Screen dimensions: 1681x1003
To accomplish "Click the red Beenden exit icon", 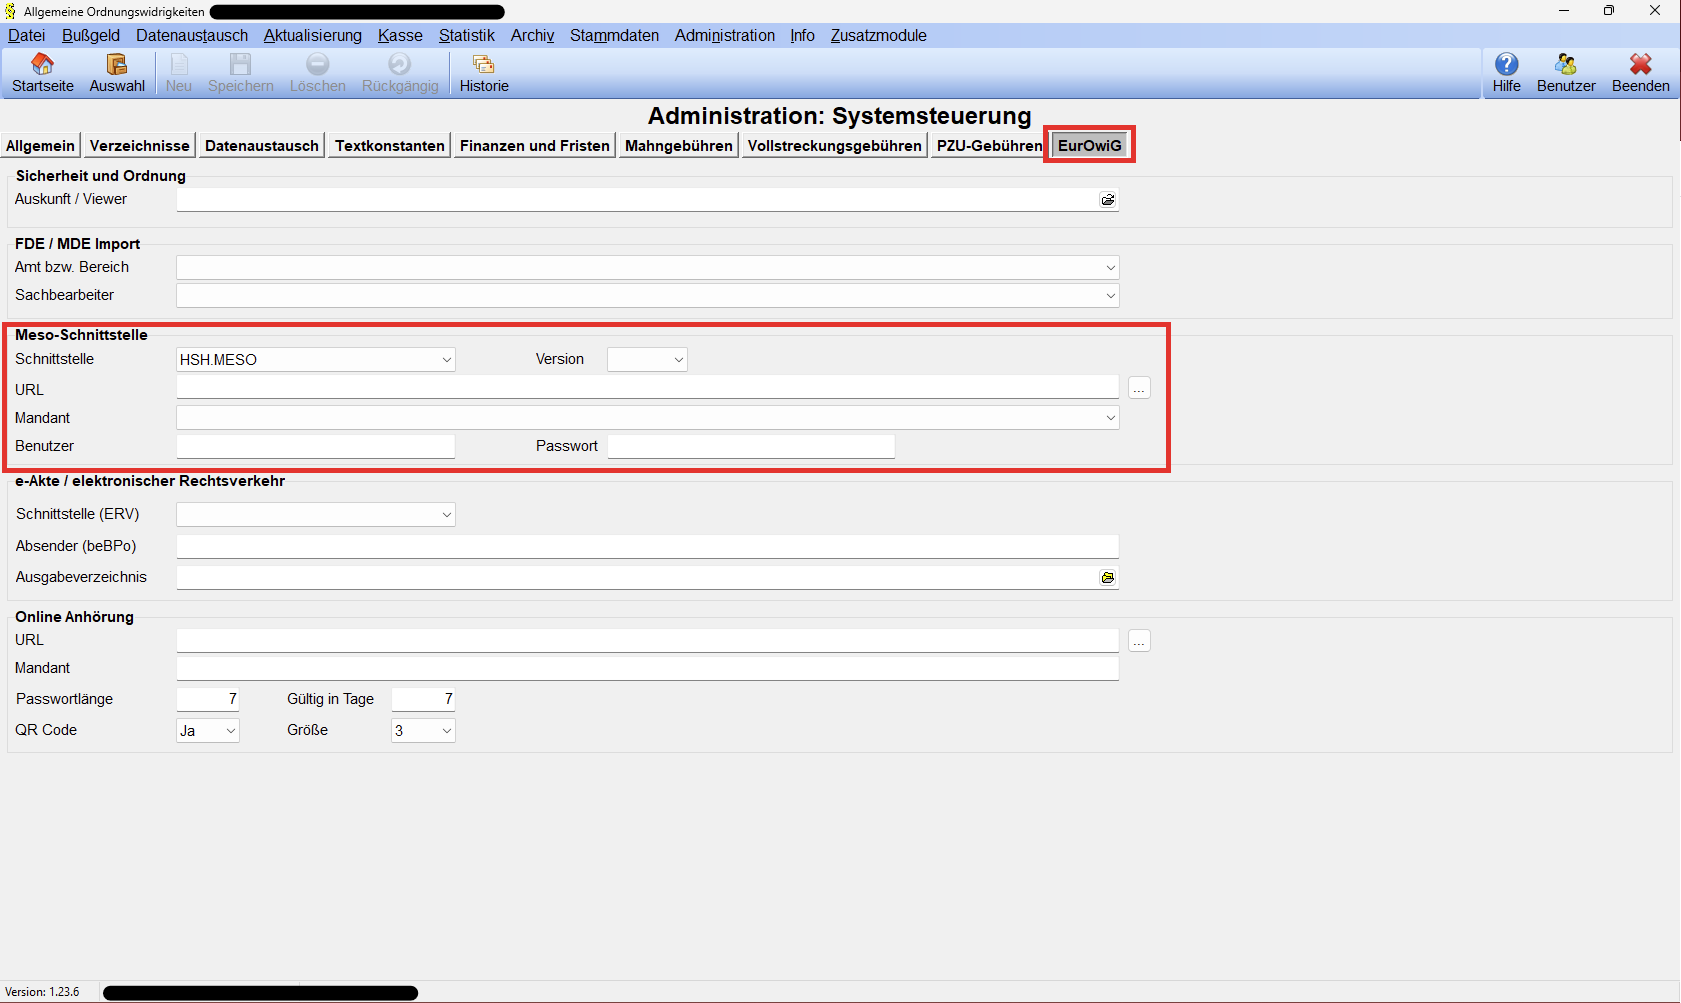I will pos(1640,65).
